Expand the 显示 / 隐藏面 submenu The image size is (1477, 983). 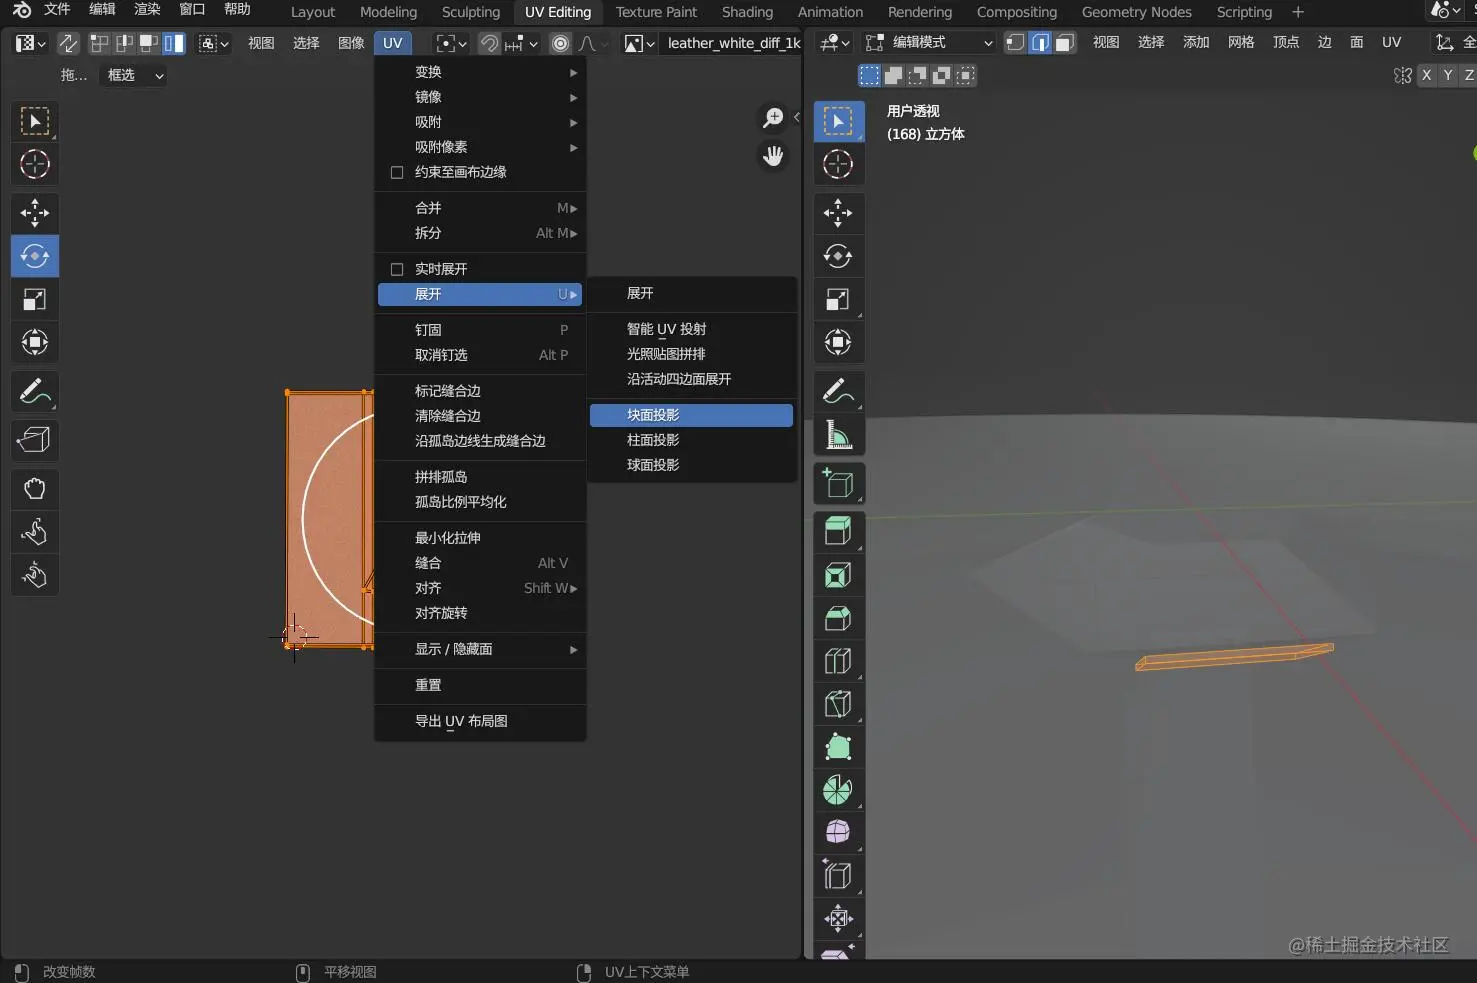click(481, 649)
